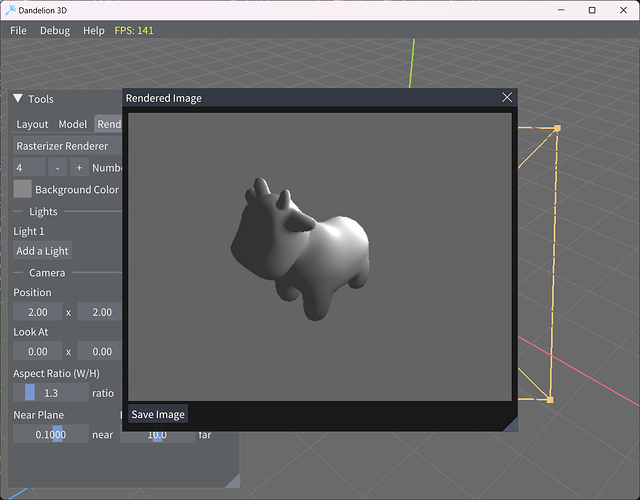Edit Look At second value 0.00
This screenshot has height=500, width=640.
(100, 351)
